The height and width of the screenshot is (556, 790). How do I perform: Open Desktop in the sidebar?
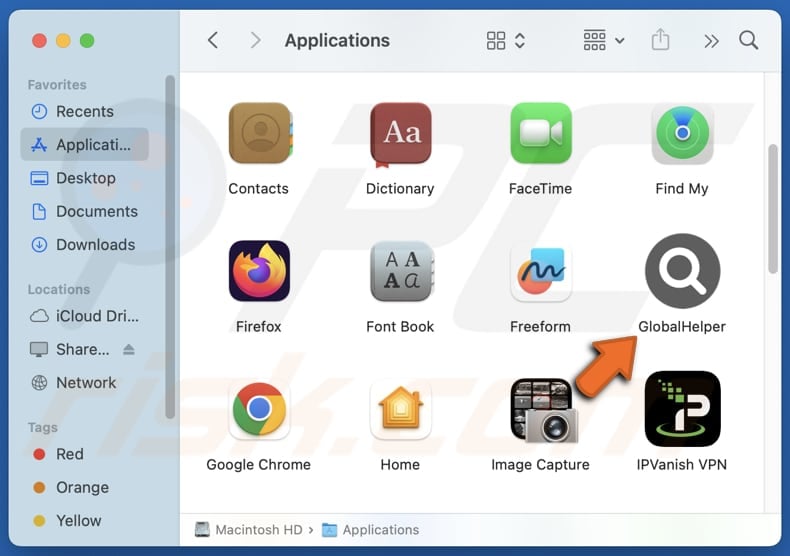pos(84,178)
